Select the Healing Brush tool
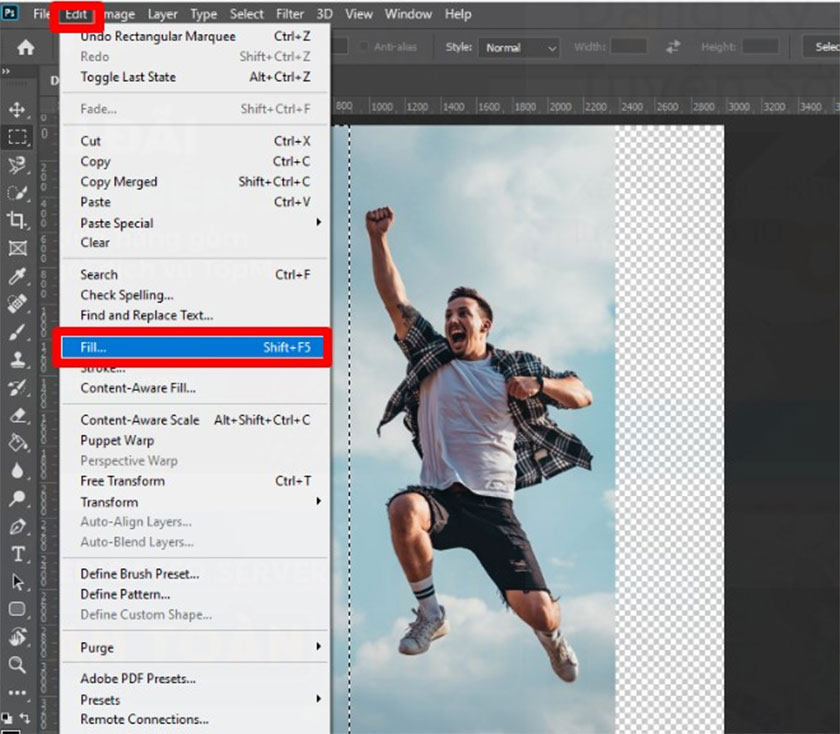The height and width of the screenshot is (734, 840). [17, 304]
